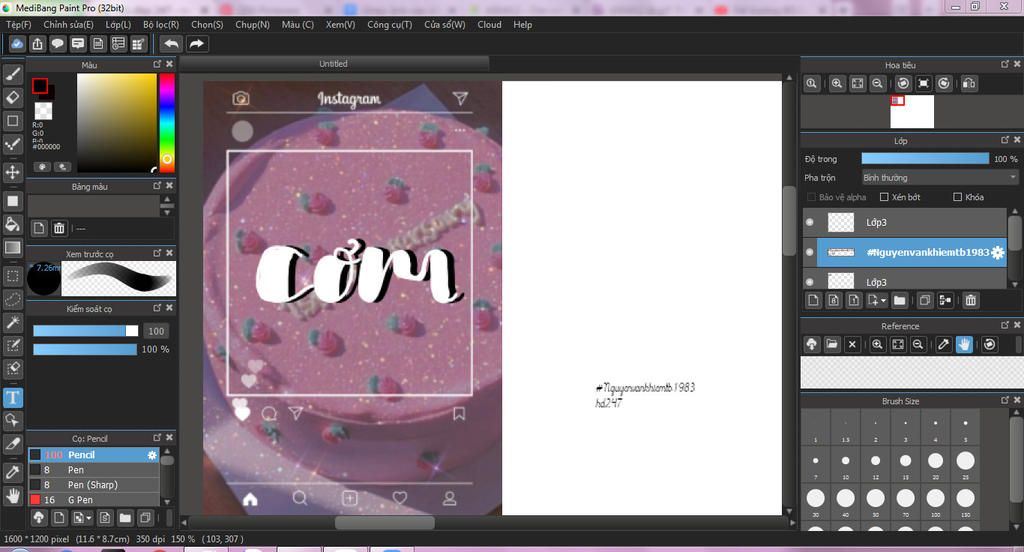Screen dimensions: 1024x552
Task: Select the Bucket fill tool
Action: click(x=12, y=224)
